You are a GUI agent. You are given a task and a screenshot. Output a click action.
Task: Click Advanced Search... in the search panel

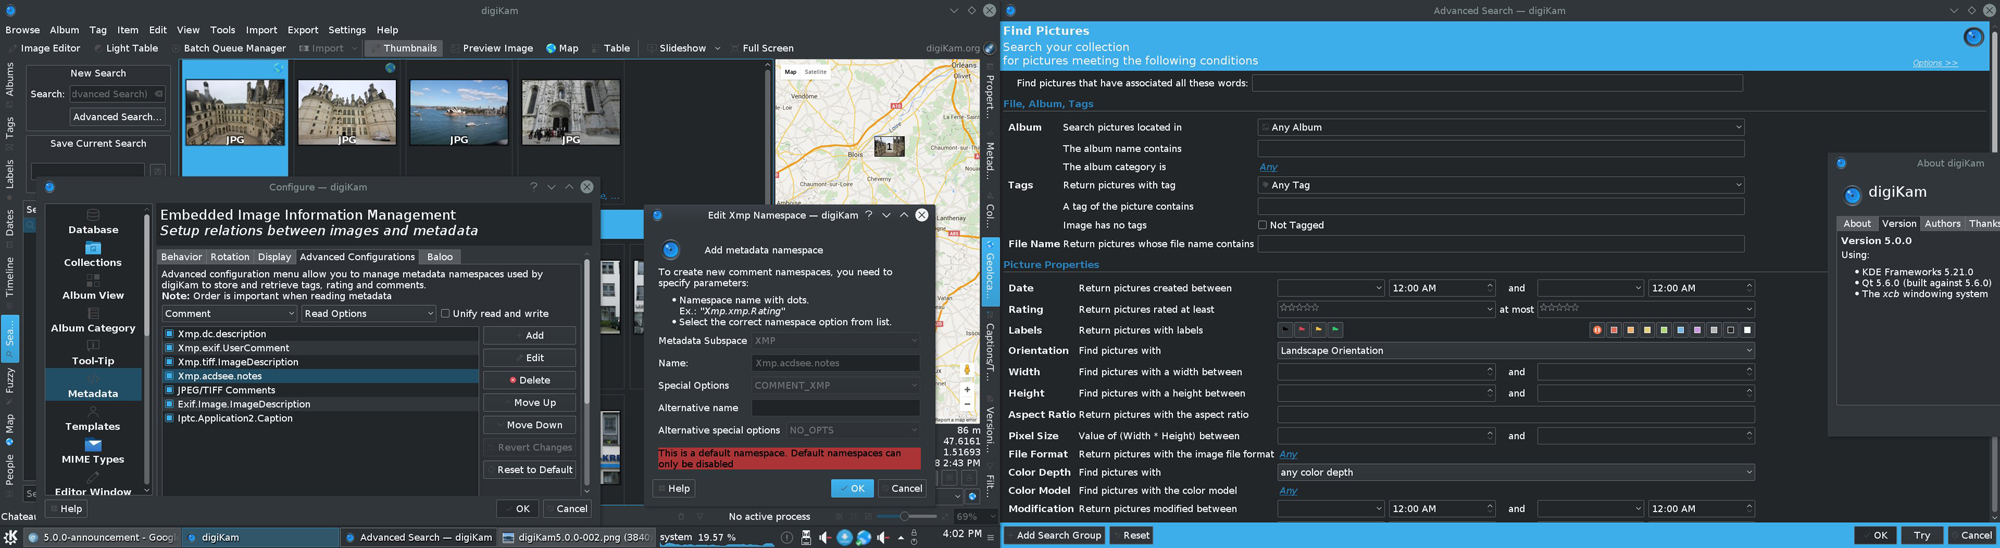[117, 117]
